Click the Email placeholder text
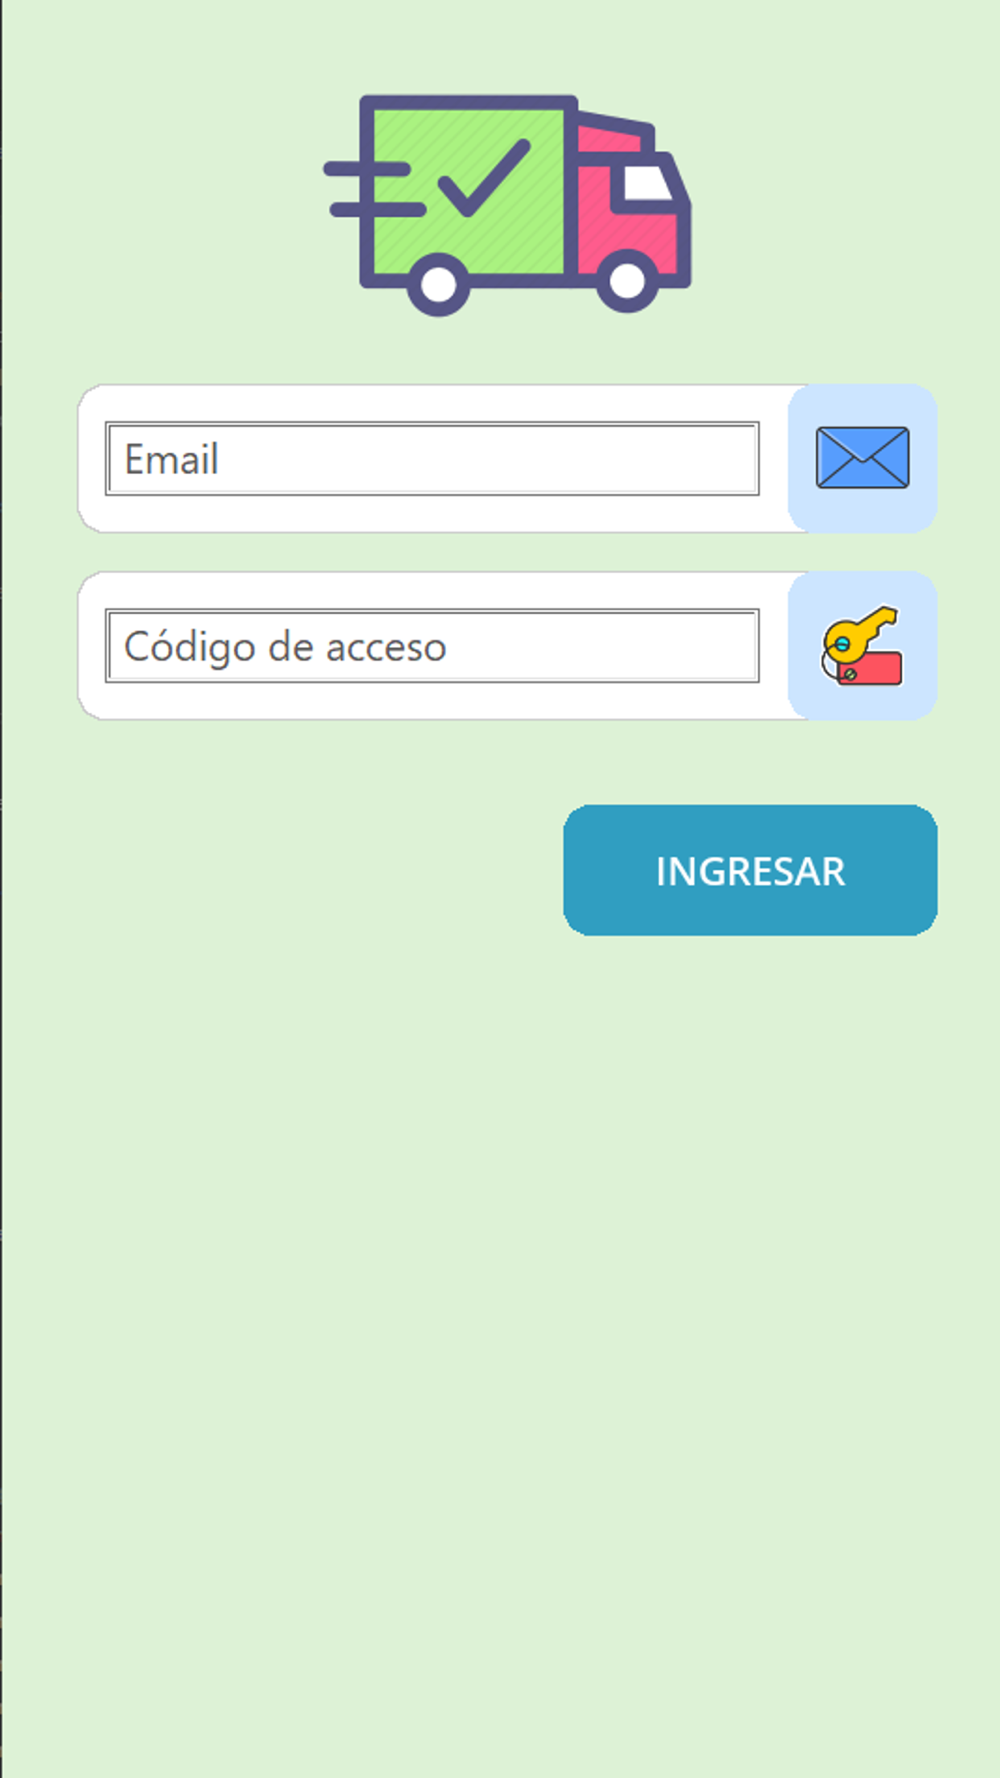Image resolution: width=1000 pixels, height=1778 pixels. (171, 460)
